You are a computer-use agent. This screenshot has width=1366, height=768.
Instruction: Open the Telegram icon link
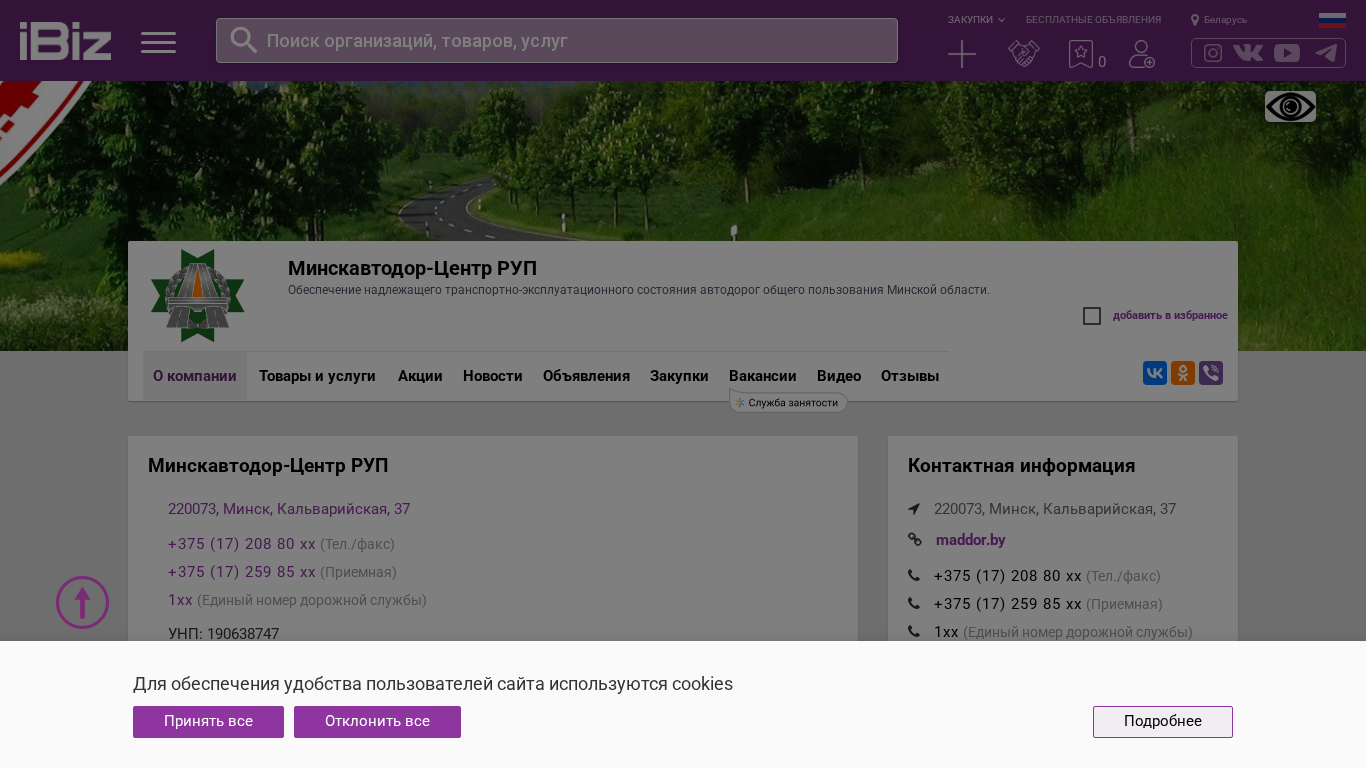tap(1326, 53)
